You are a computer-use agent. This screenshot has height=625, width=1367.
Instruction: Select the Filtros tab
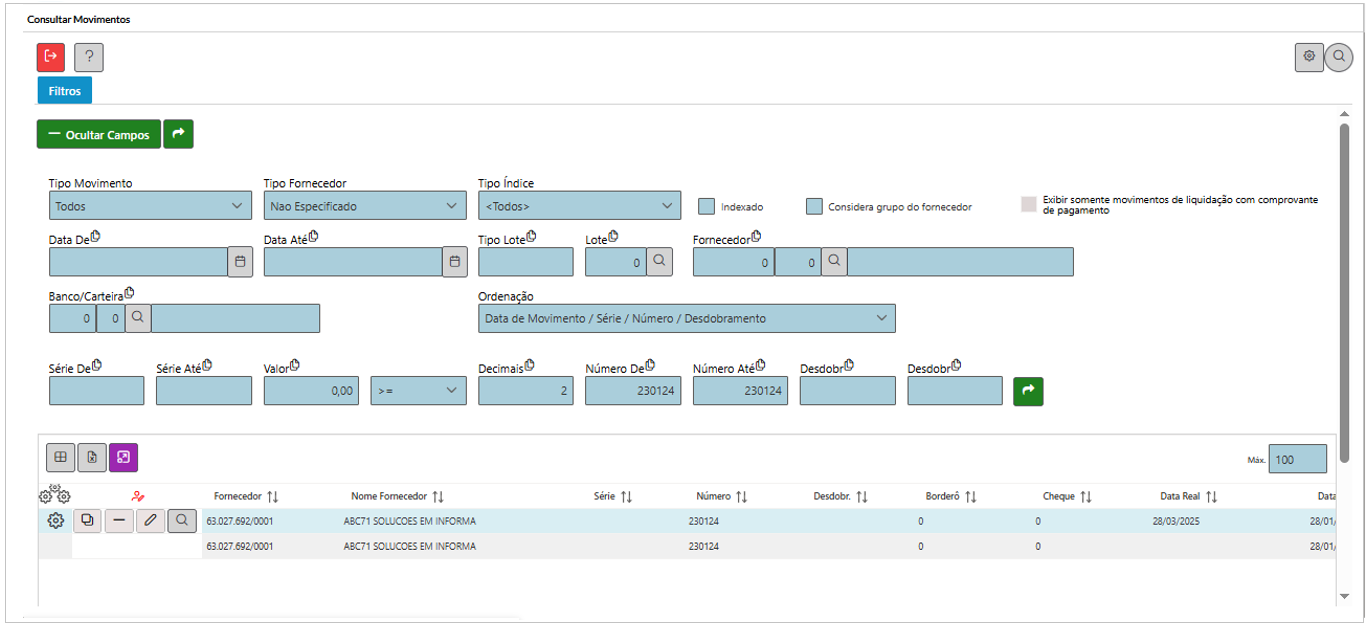point(65,90)
